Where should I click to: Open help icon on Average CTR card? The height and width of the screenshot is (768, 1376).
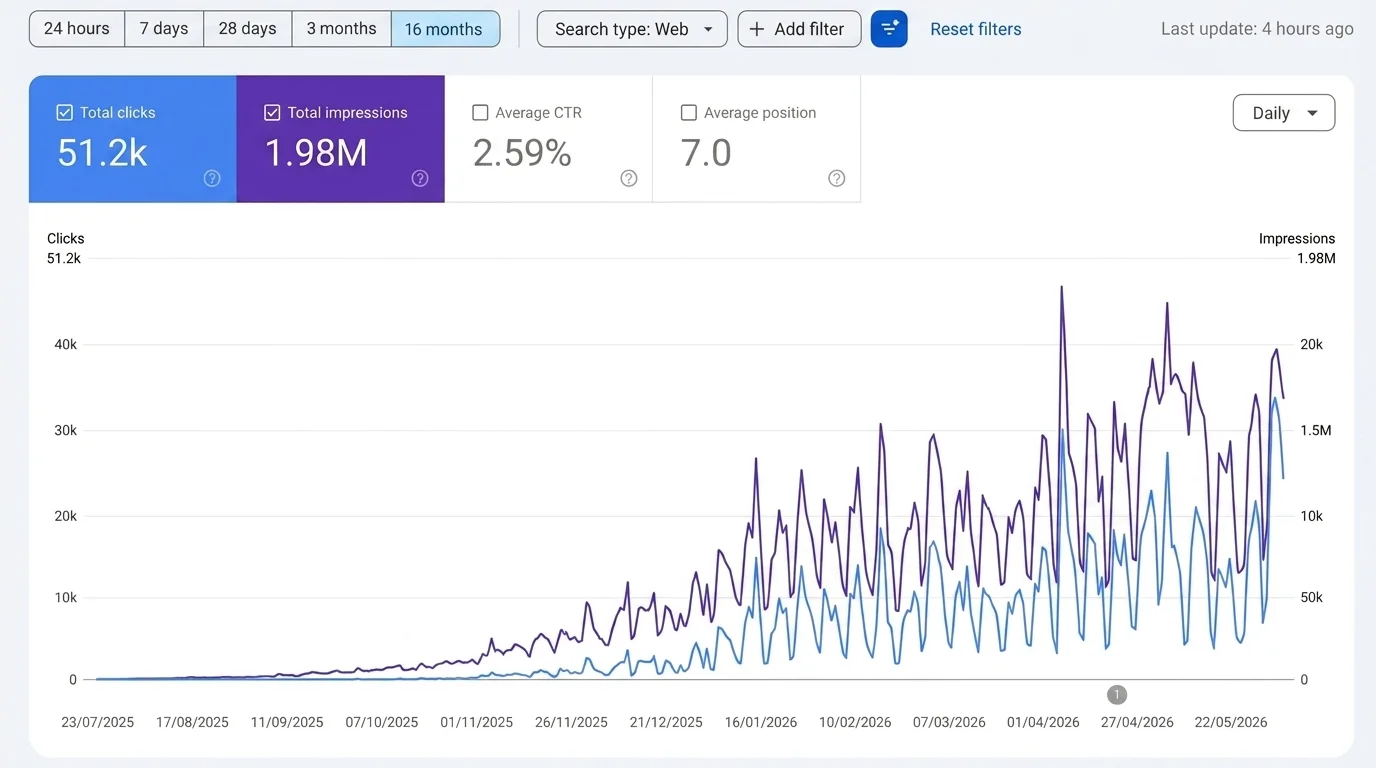click(x=629, y=178)
